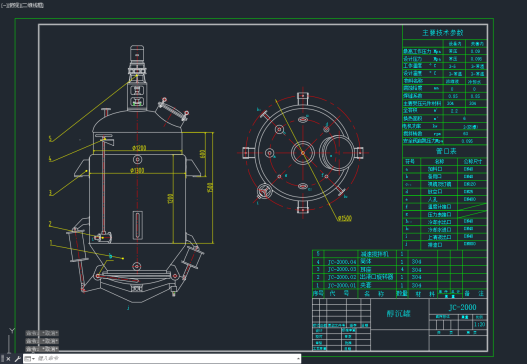Select the φ1200 dimension on elevation view
The image size is (527, 364).
coord(139,148)
